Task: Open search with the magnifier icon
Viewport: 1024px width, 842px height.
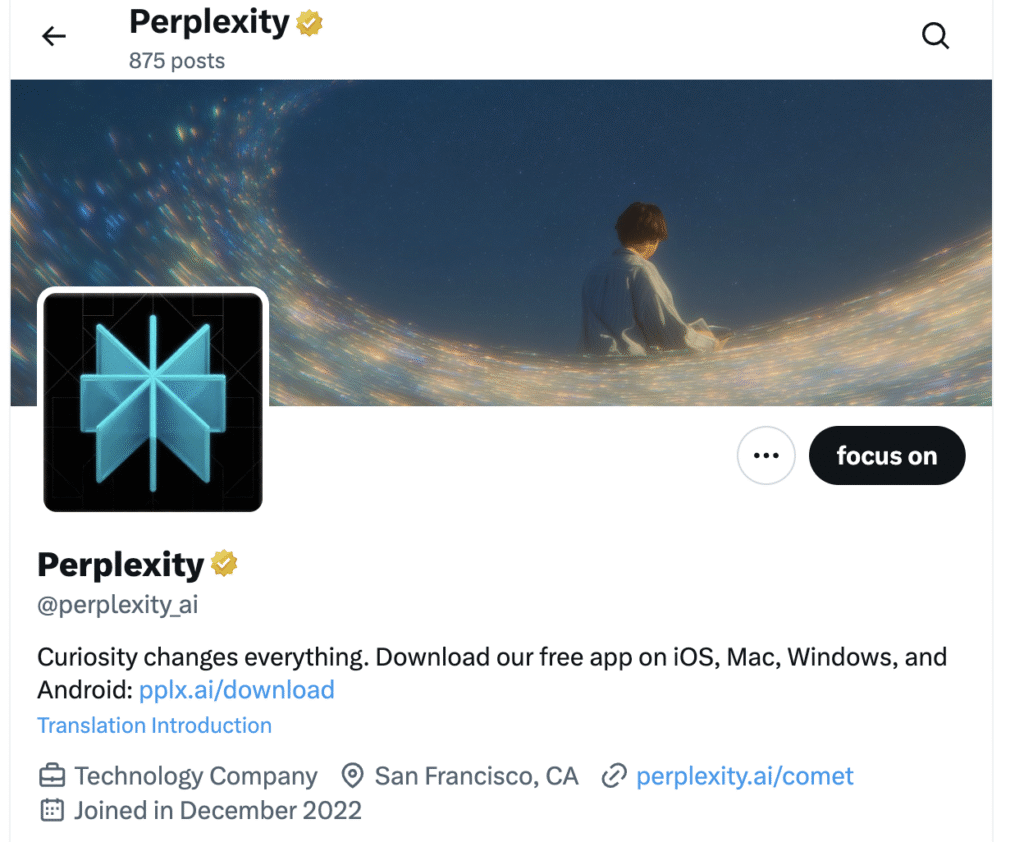Action: click(x=935, y=37)
